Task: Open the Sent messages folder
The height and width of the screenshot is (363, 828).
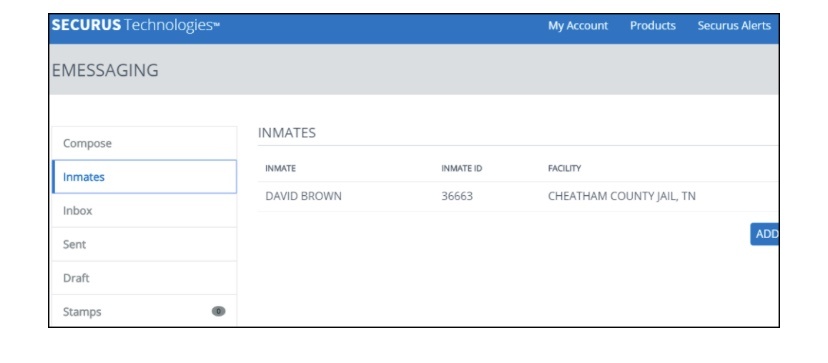Action: [x=144, y=244]
